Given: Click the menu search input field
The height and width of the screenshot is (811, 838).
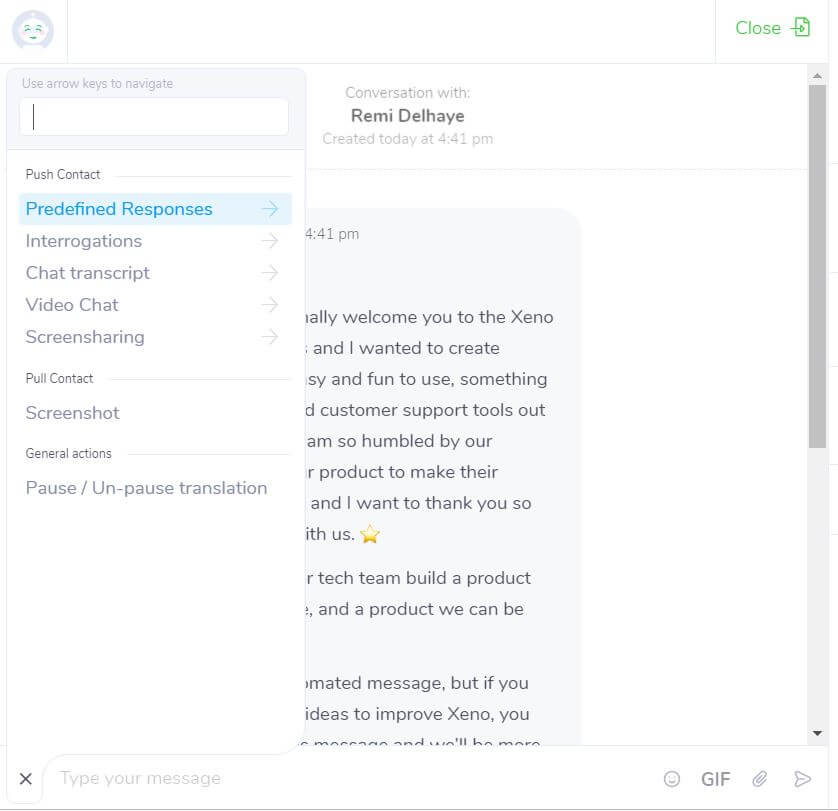Looking at the screenshot, I should [155, 117].
